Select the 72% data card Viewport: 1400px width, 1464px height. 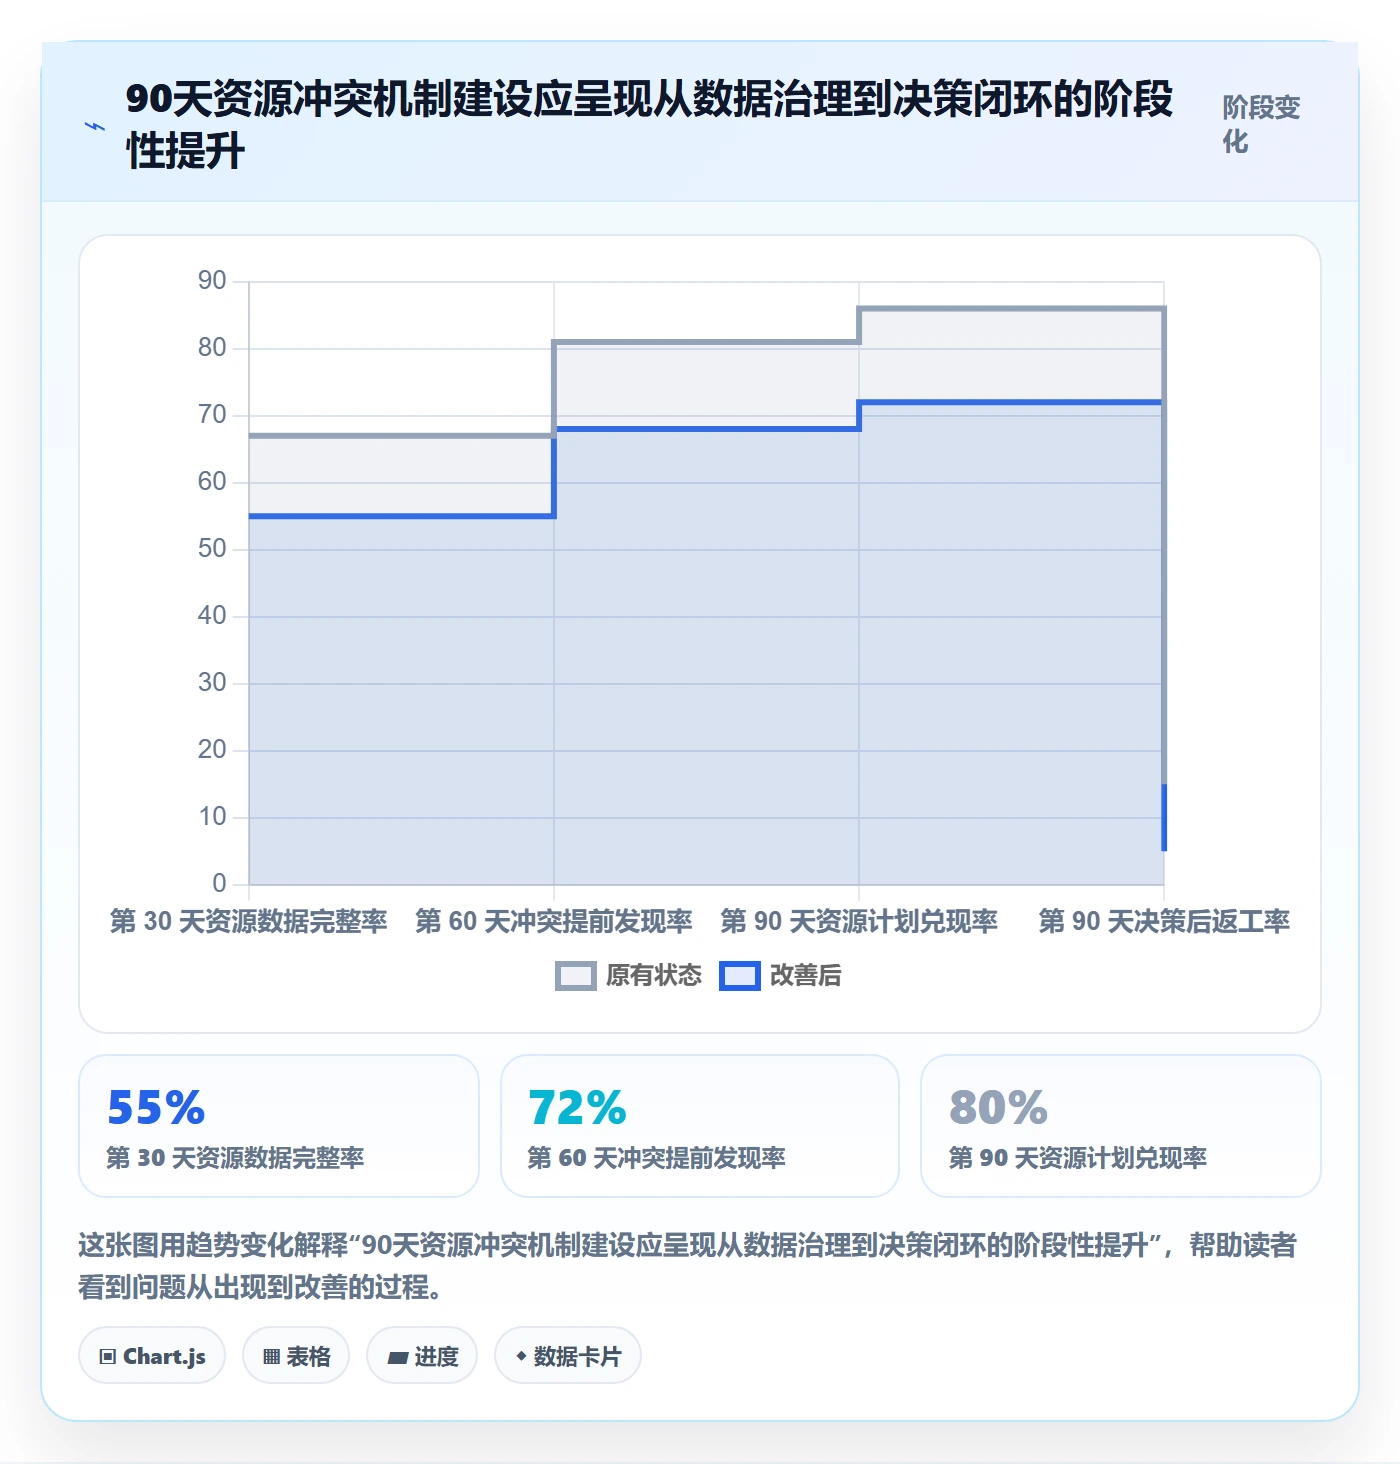coord(700,1126)
